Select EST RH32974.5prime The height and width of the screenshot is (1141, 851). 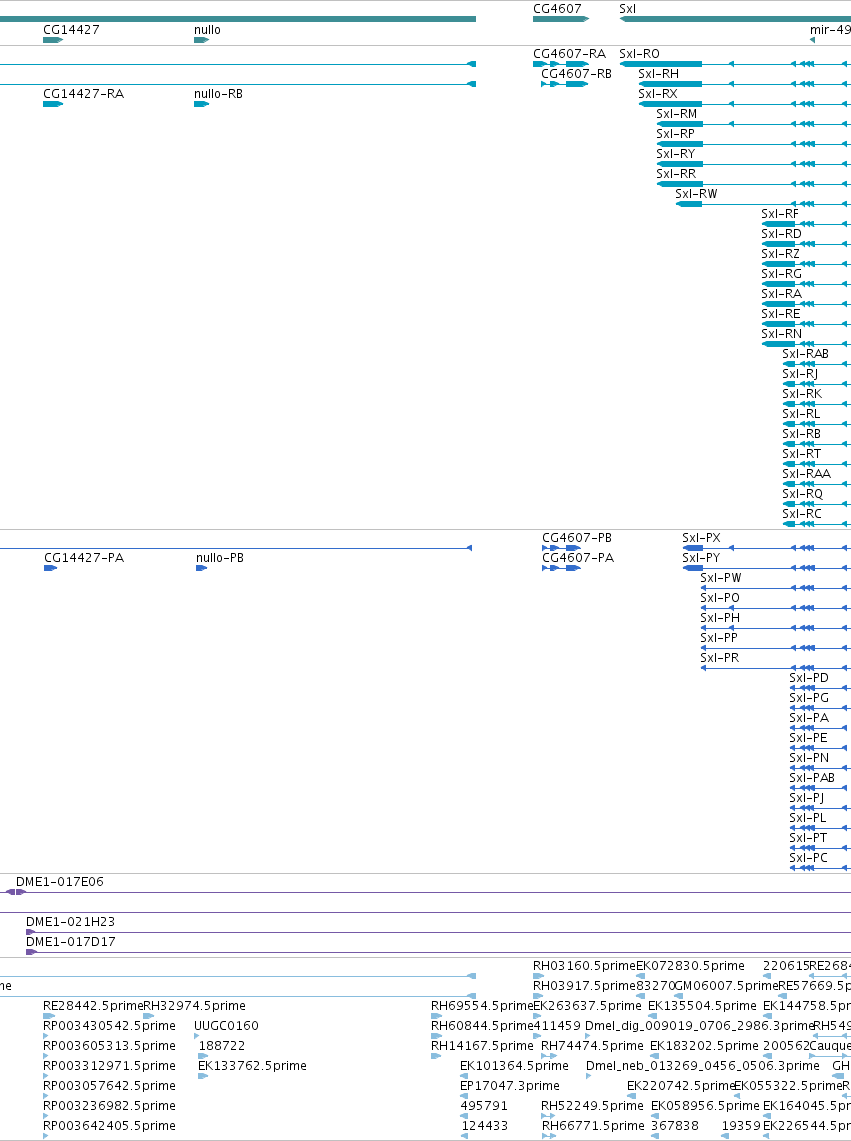pyautogui.click(x=194, y=1006)
